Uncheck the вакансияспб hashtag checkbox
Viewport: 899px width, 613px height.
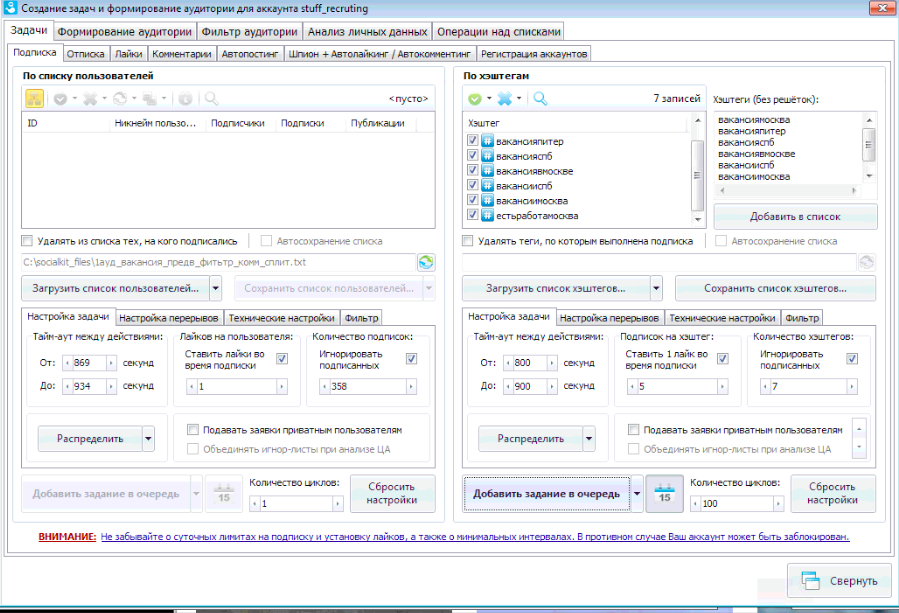[x=472, y=155]
